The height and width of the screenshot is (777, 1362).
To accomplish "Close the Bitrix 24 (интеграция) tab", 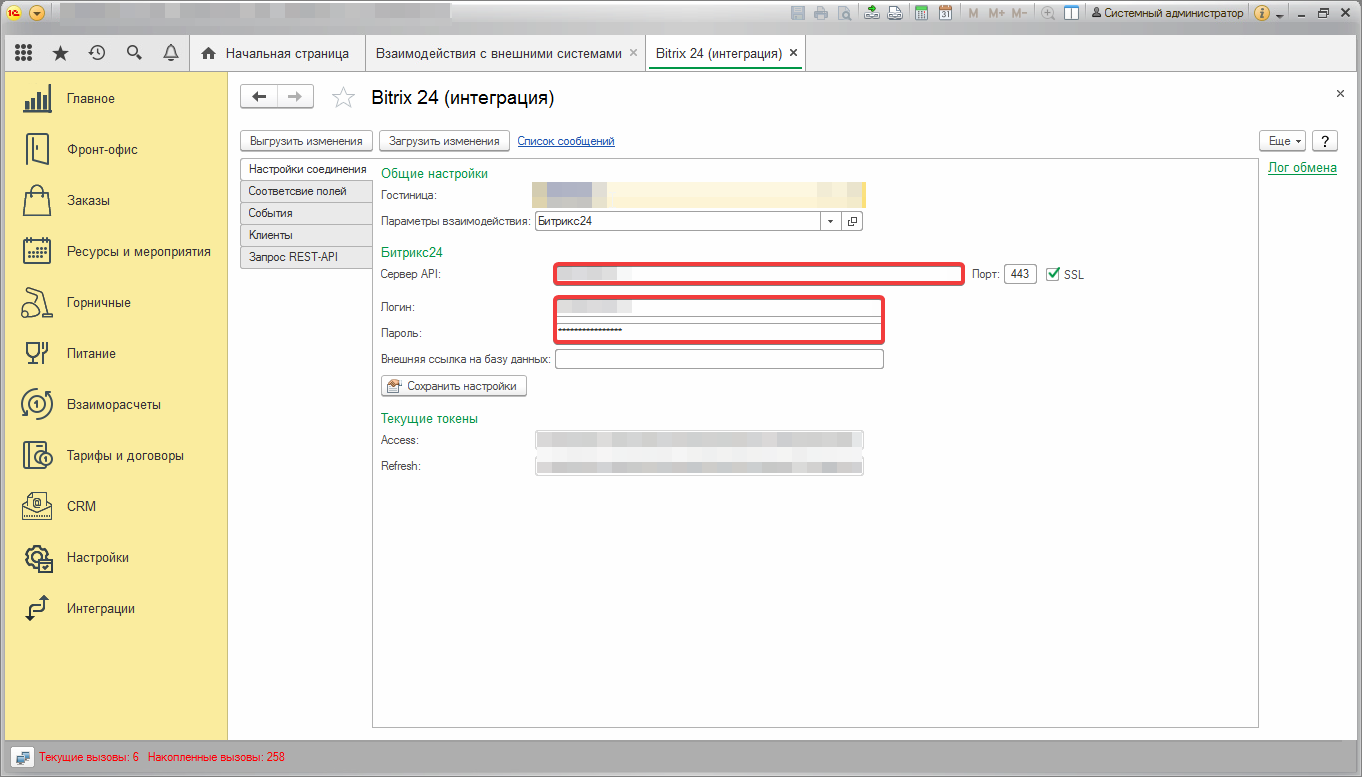I will [x=793, y=53].
